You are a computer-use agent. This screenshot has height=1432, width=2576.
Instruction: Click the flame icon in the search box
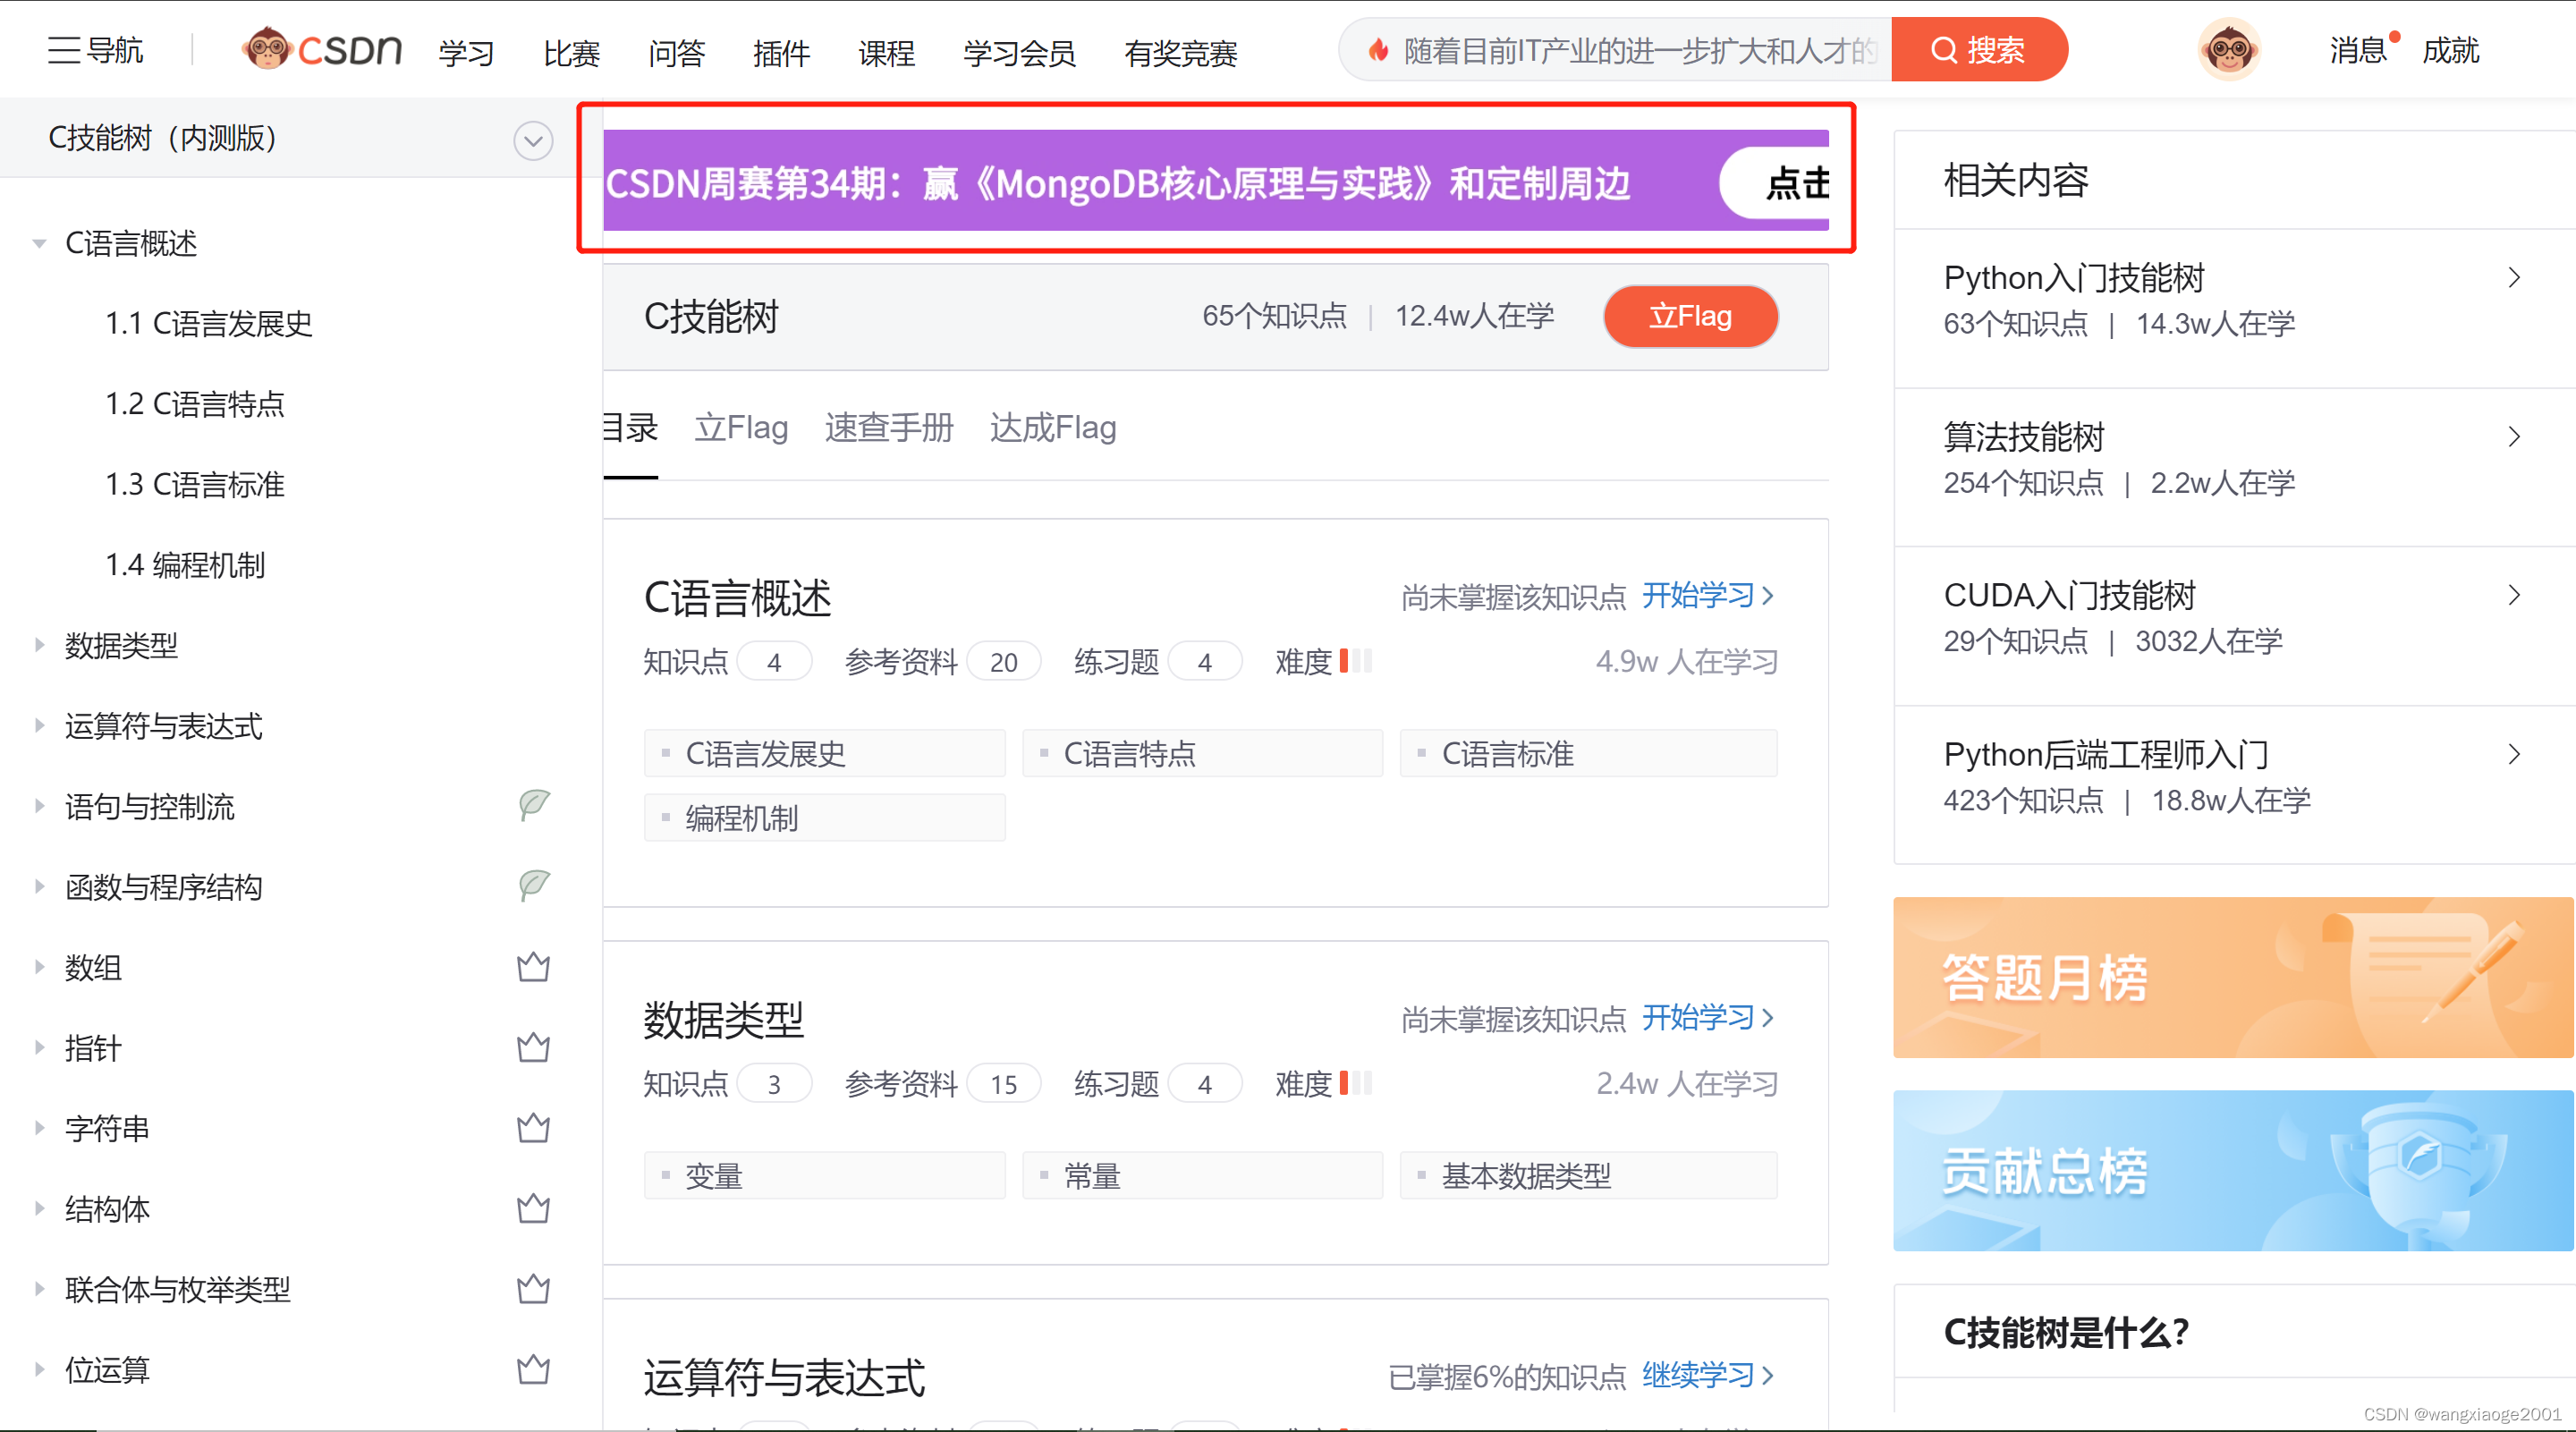click(x=1378, y=50)
